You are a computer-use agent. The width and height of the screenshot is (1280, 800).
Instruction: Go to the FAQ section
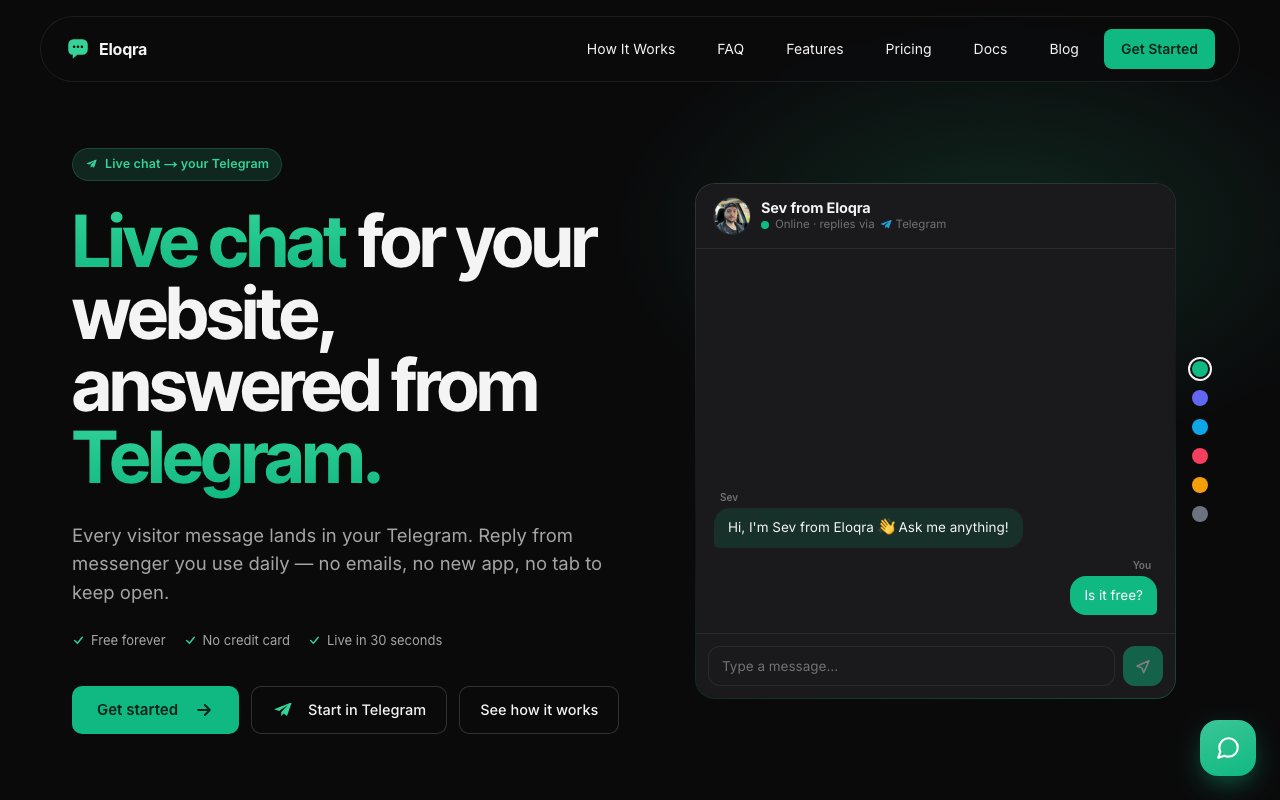coord(731,49)
